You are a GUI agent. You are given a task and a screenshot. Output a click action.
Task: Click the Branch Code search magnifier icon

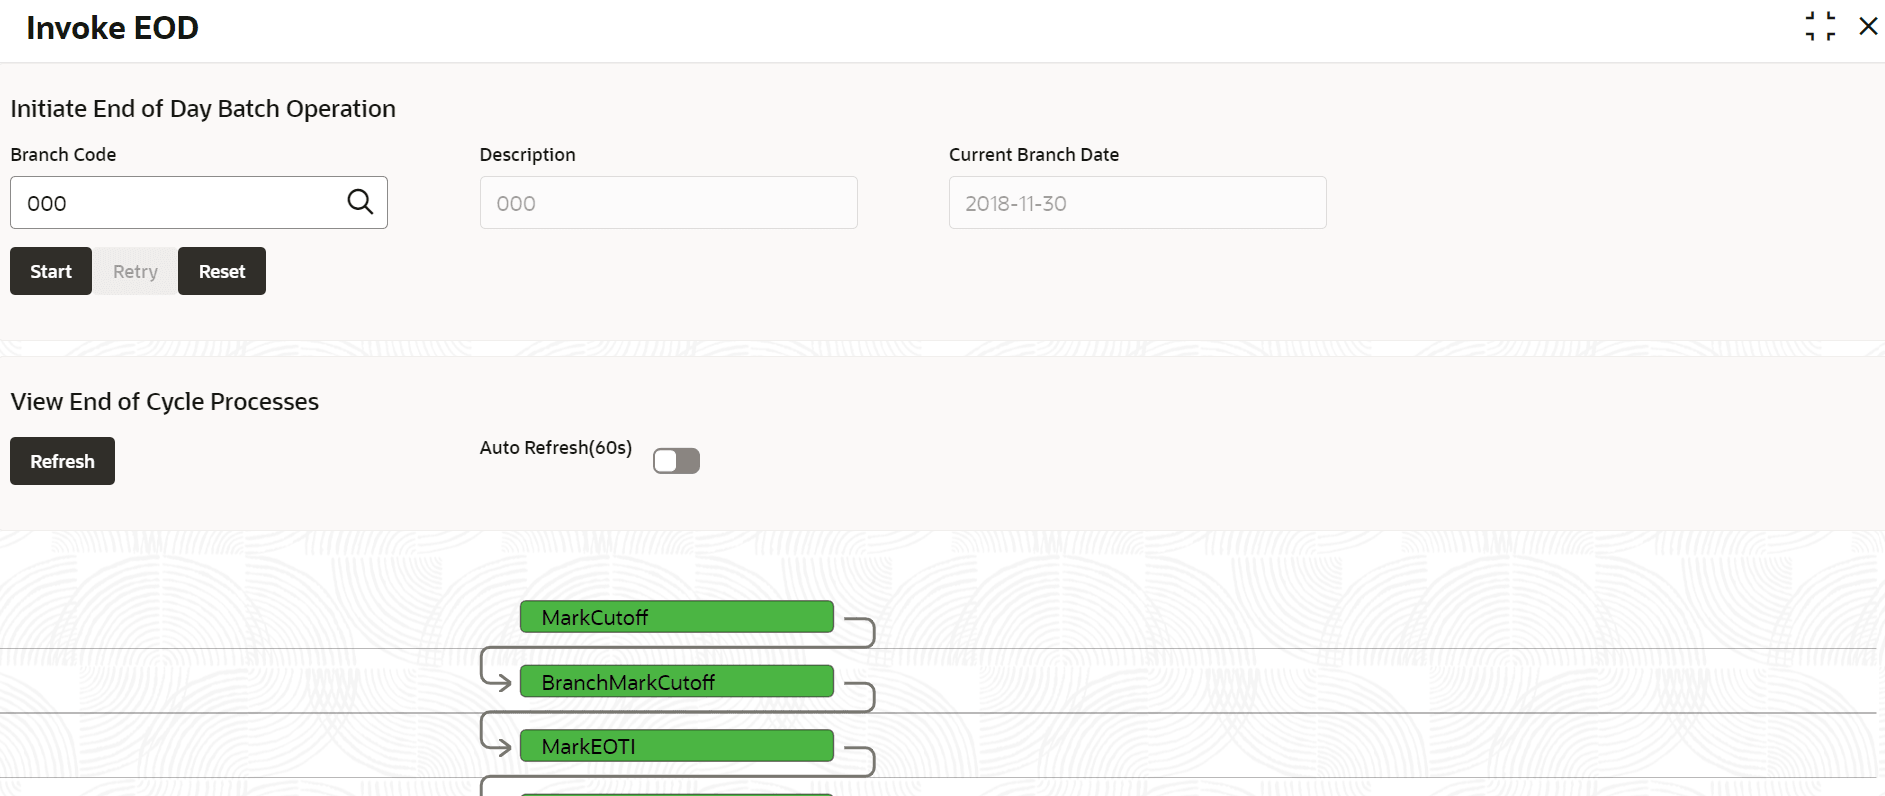(x=360, y=202)
